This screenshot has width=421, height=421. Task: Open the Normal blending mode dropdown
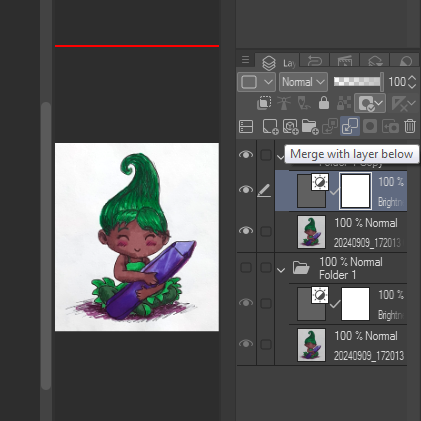pyautogui.click(x=303, y=82)
